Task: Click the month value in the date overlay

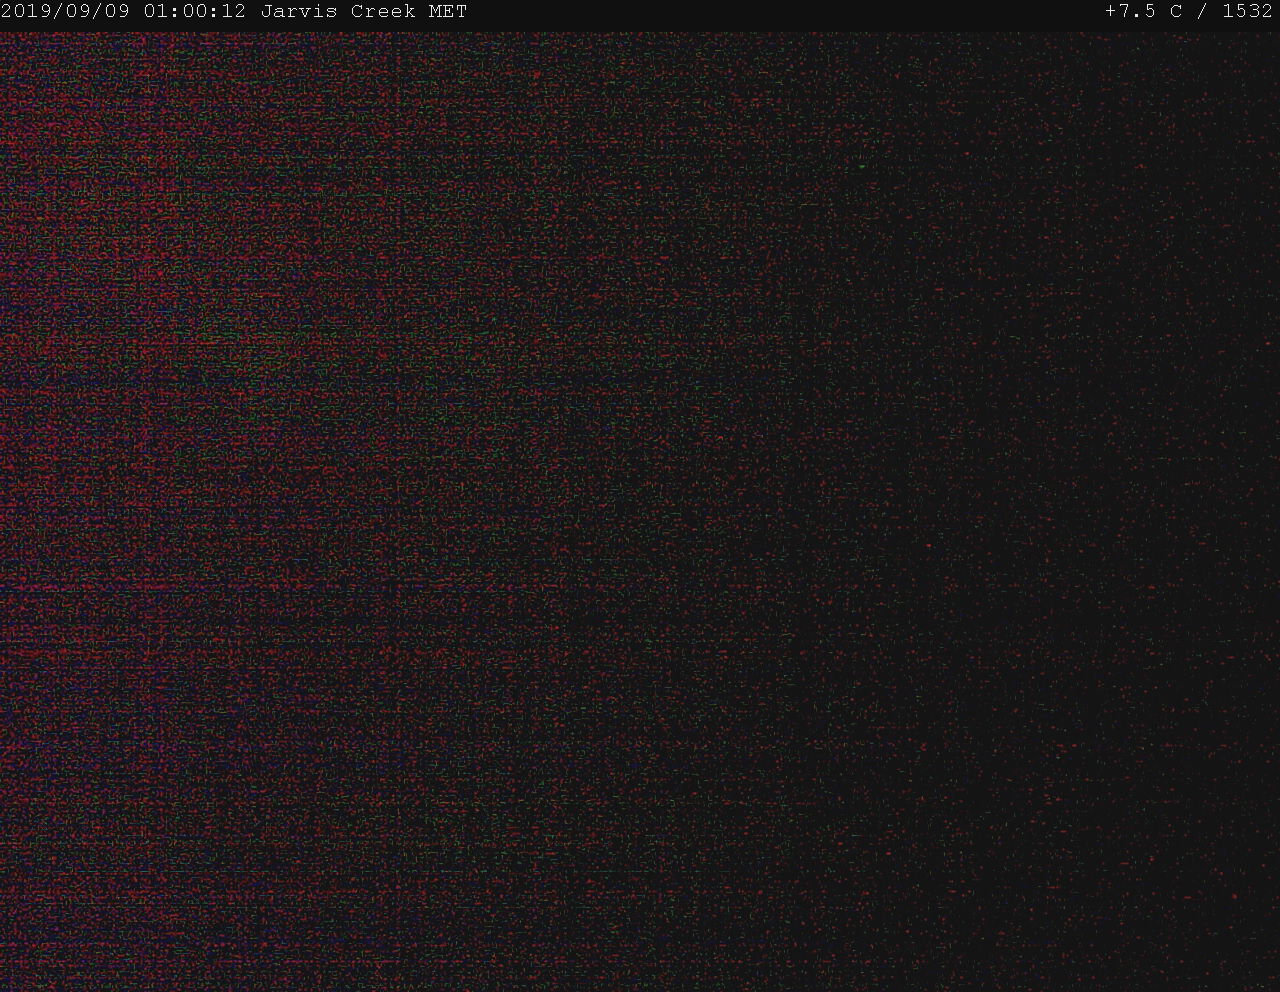Action: pyautogui.click(x=77, y=12)
